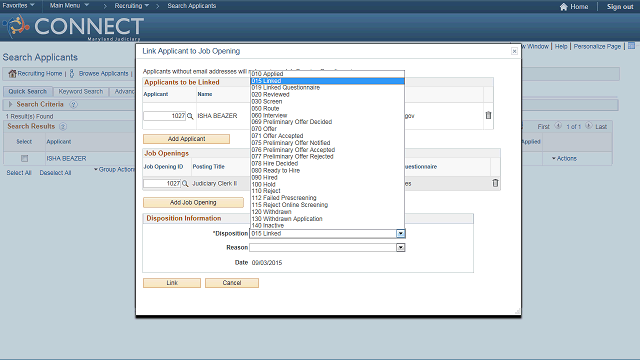The width and height of the screenshot is (640, 360).
Task: Delete the Judiciary Clerk II job row
Action: click(x=495, y=183)
